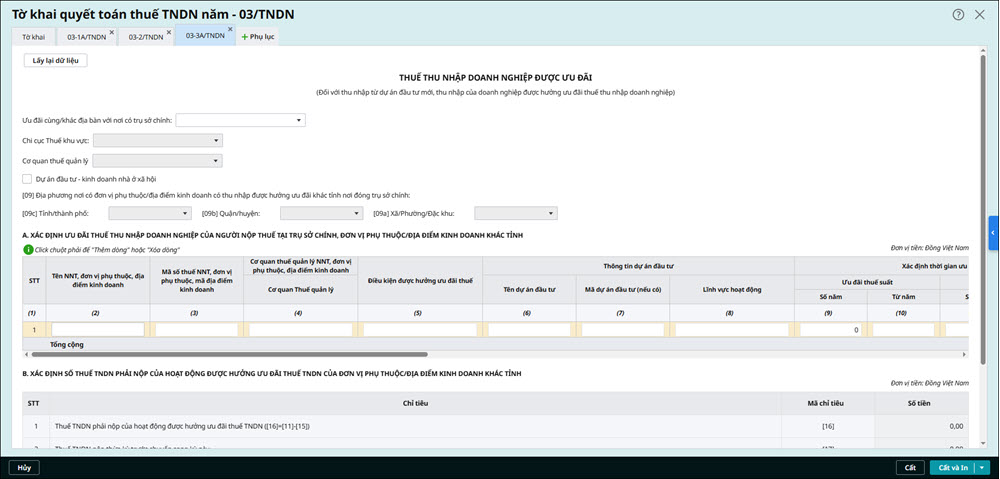Expand the blue side panel arrow
This screenshot has width=1000, height=479.
993,232
